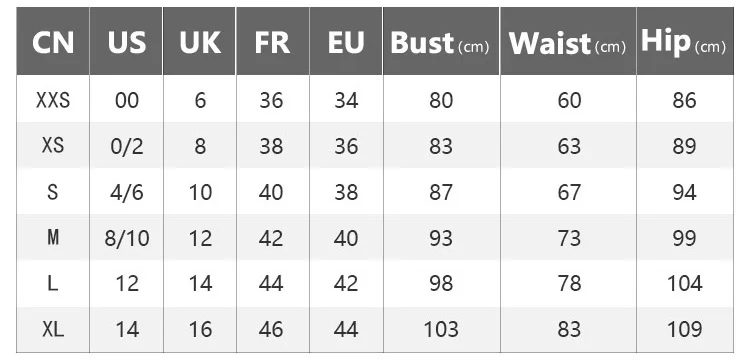Click the bust value 98
Screen dimensions: 750x360
[x=441, y=284]
